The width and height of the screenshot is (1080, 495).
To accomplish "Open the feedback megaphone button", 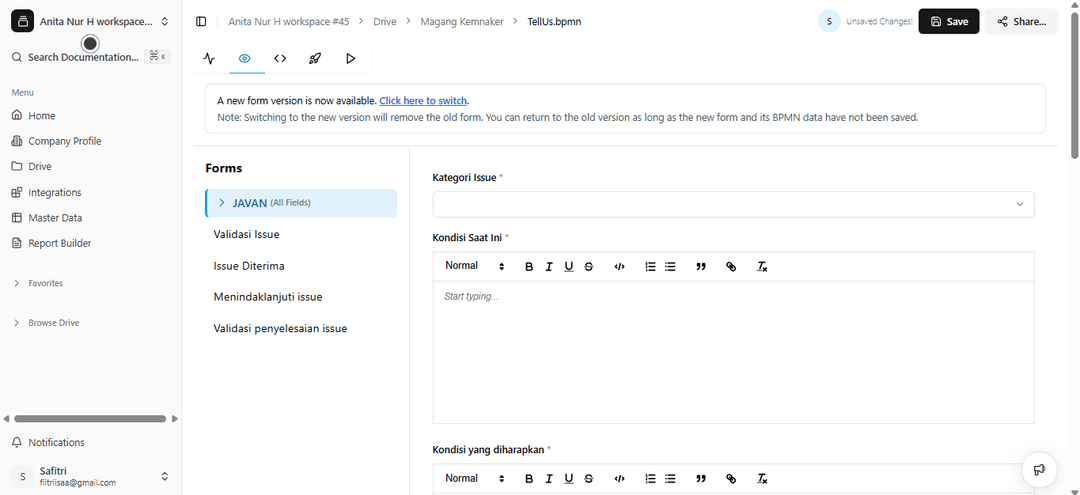I will point(1039,469).
